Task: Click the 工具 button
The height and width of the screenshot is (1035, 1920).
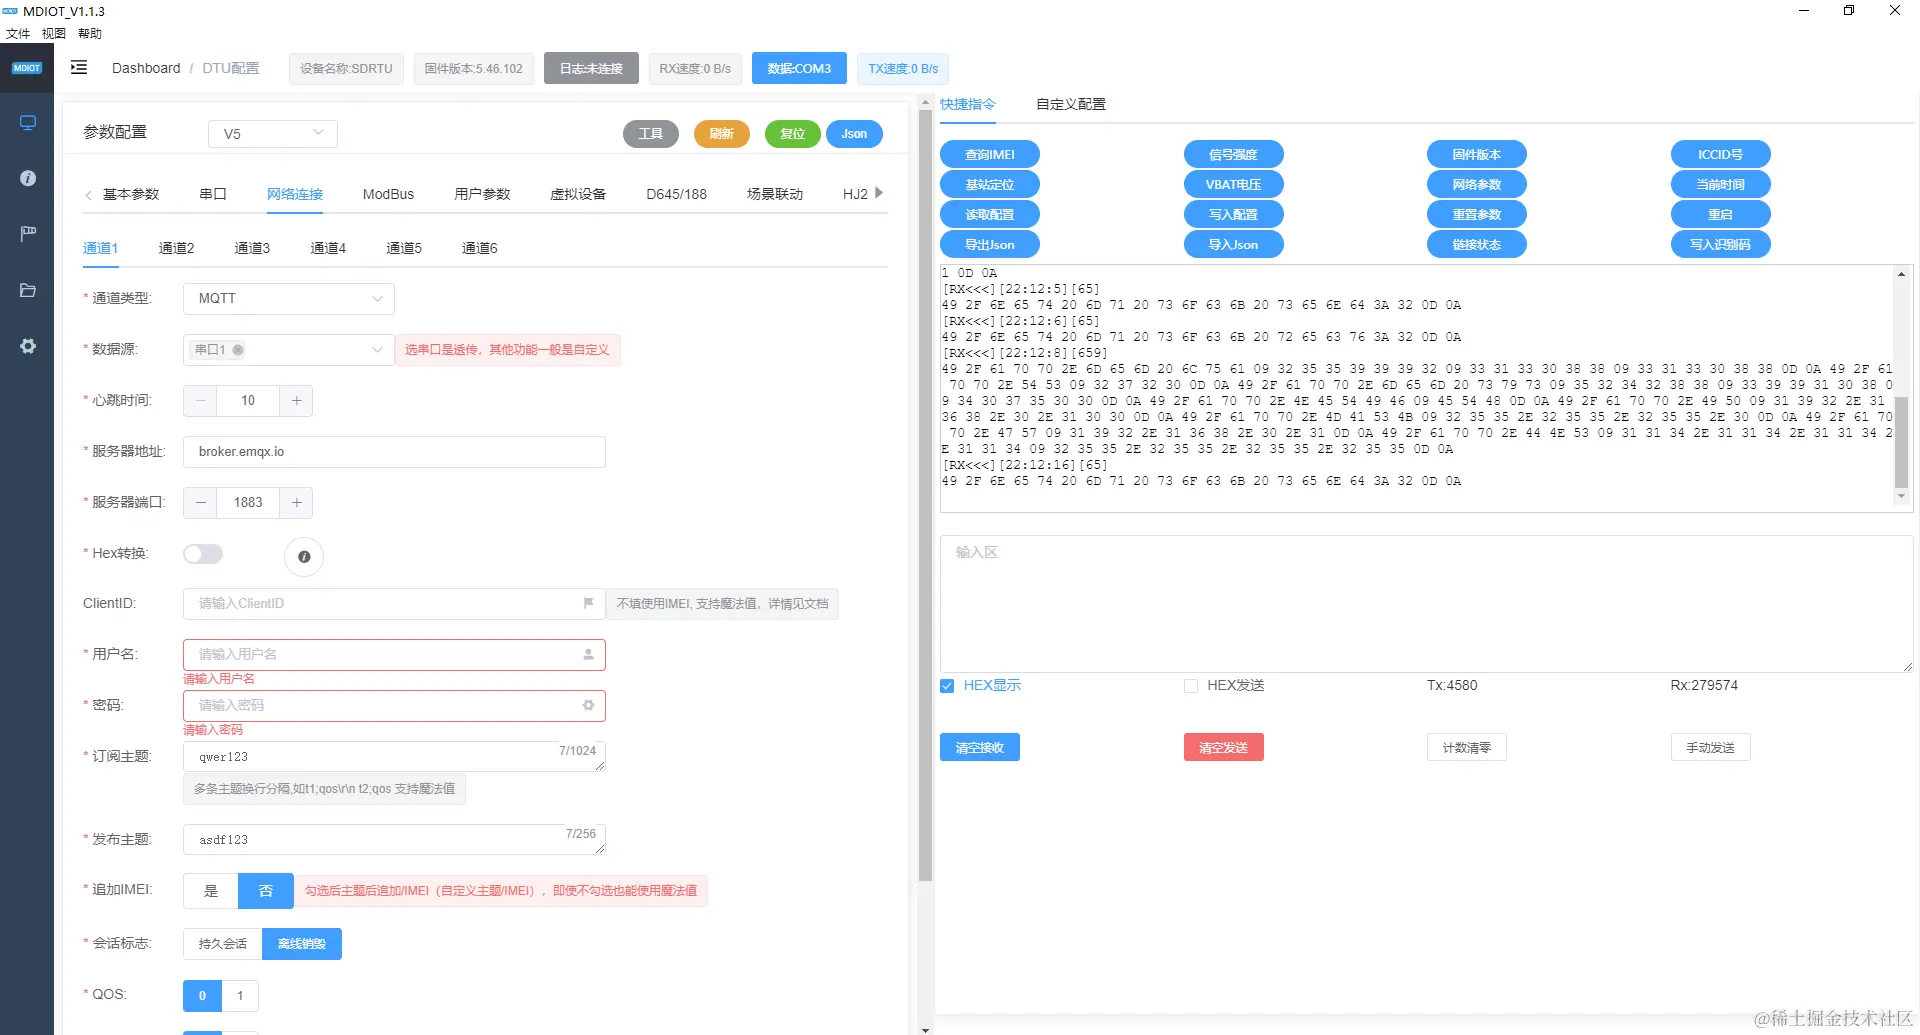Action: pyautogui.click(x=651, y=133)
